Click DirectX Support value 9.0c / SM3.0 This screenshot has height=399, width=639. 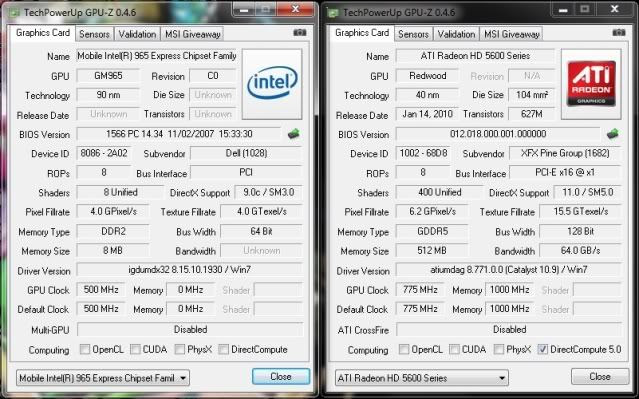click(269, 192)
